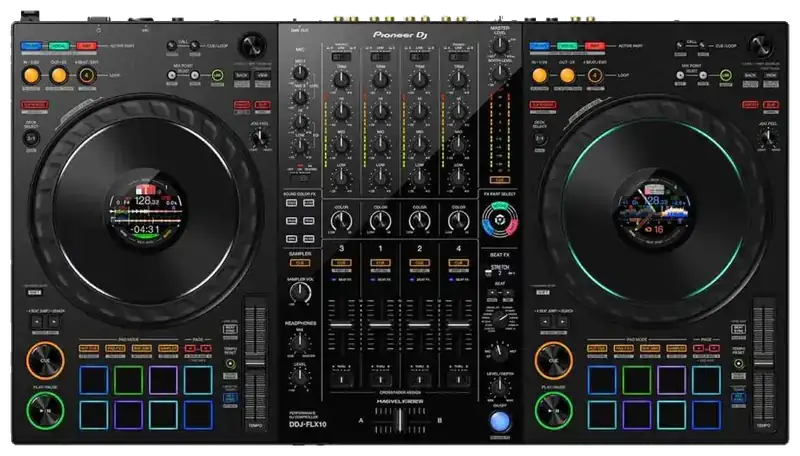The height and width of the screenshot is (456, 800).
Task: Tap the JOG FEEL adjust knob on deck 1
Action: 260,137
